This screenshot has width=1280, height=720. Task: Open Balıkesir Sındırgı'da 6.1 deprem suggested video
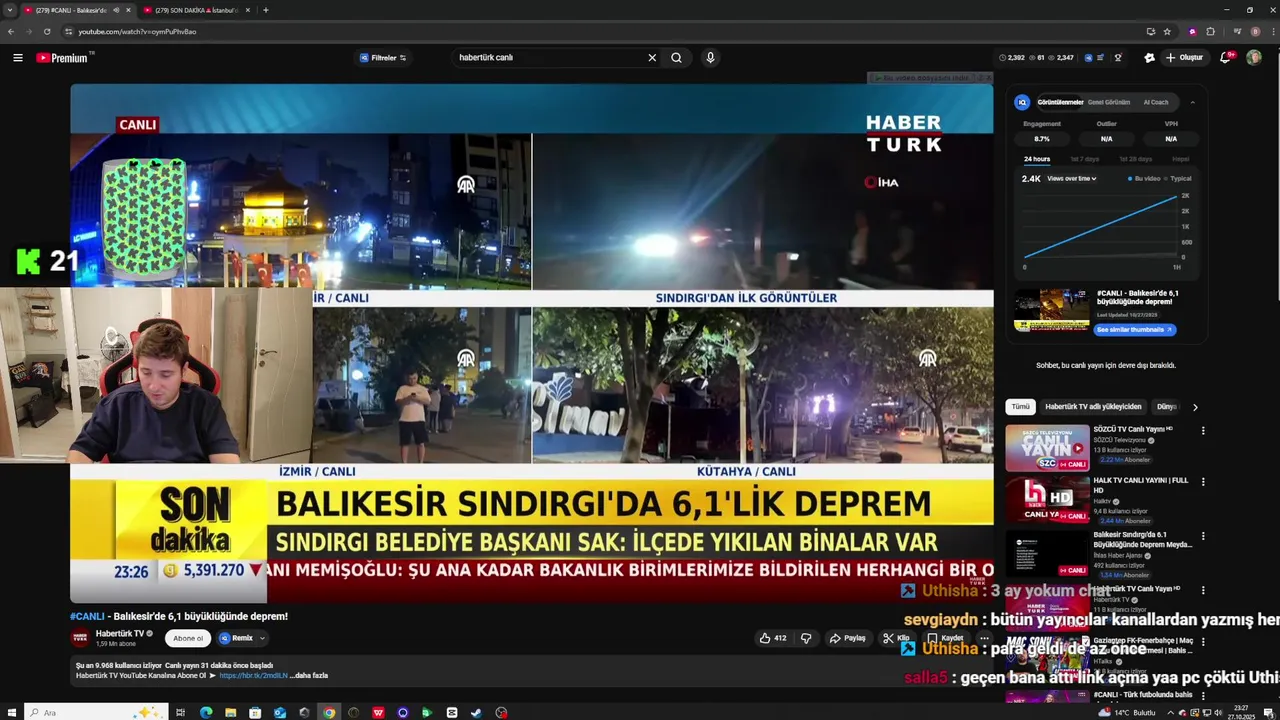pyautogui.click(x=1047, y=553)
